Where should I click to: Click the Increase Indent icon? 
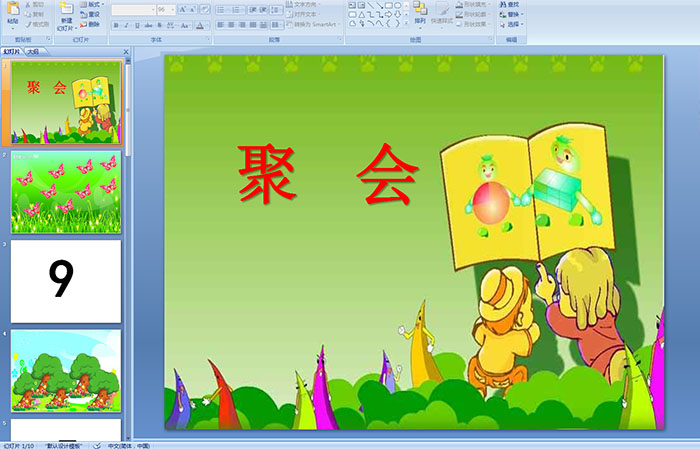[263, 9]
